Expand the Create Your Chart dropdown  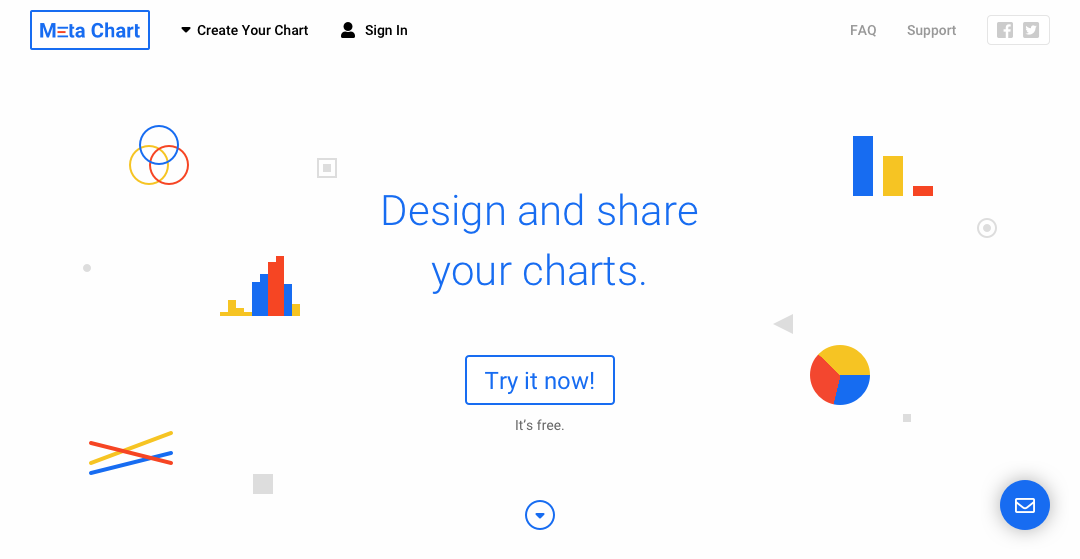click(x=252, y=30)
